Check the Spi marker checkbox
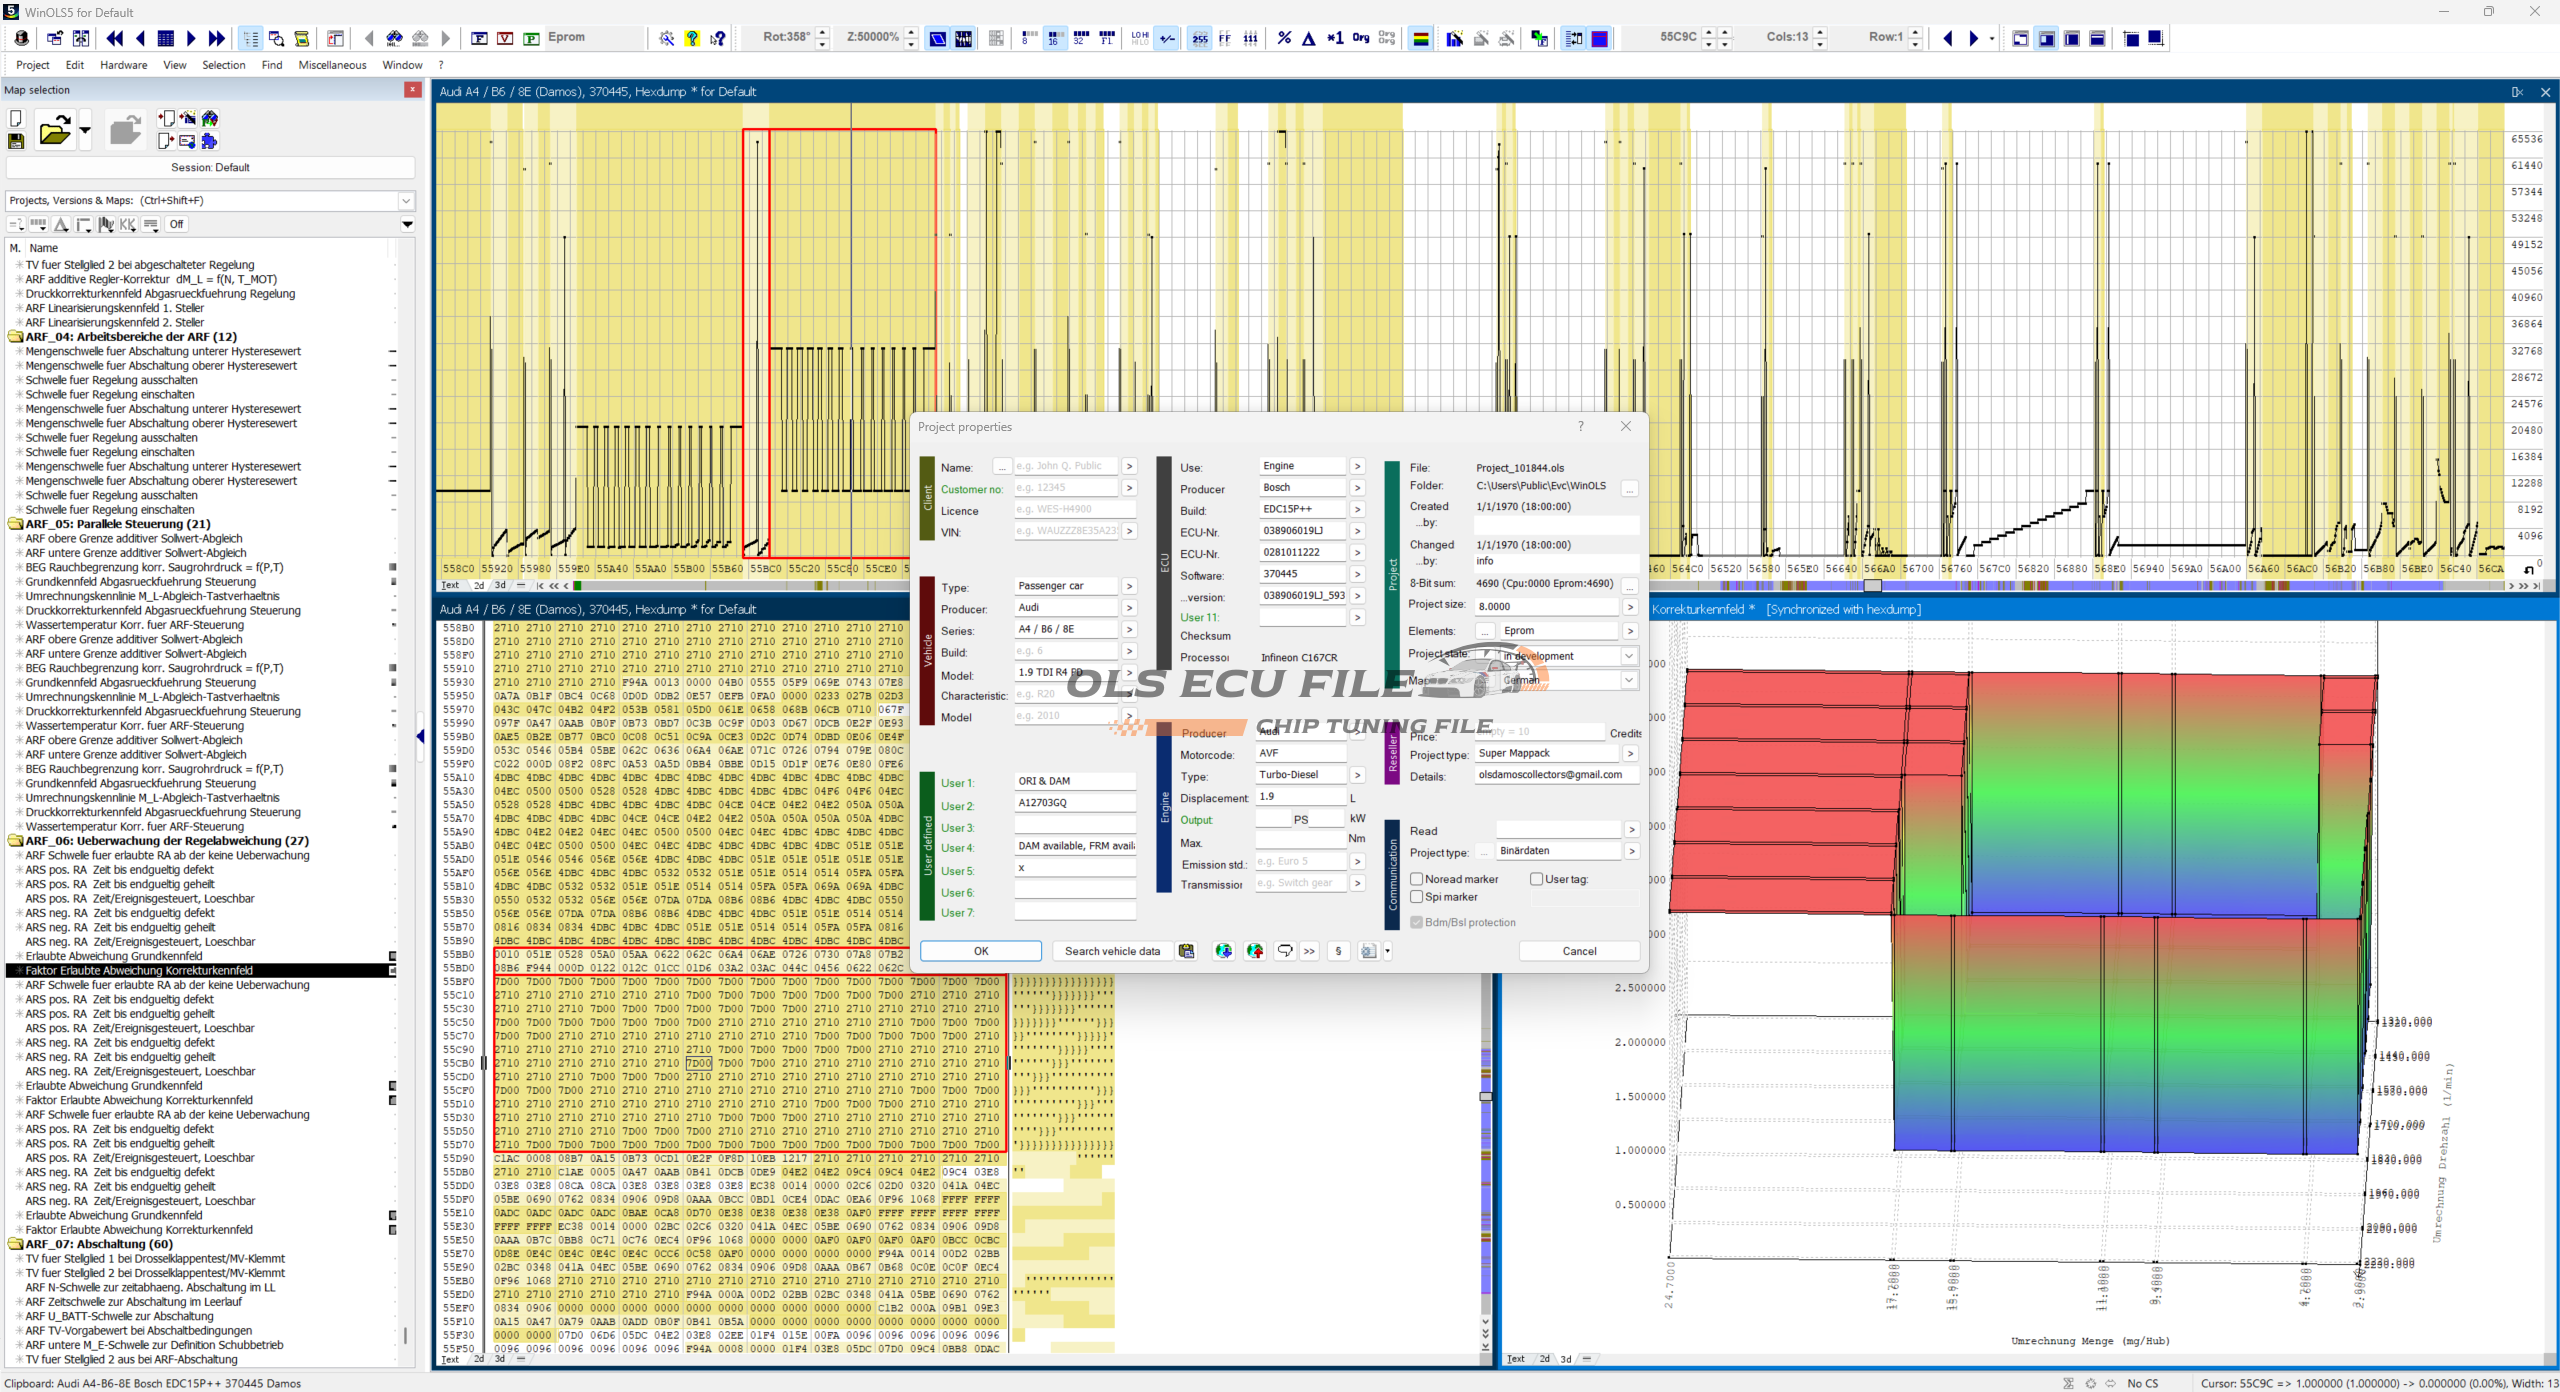The width and height of the screenshot is (2560, 1392). coord(1417,897)
